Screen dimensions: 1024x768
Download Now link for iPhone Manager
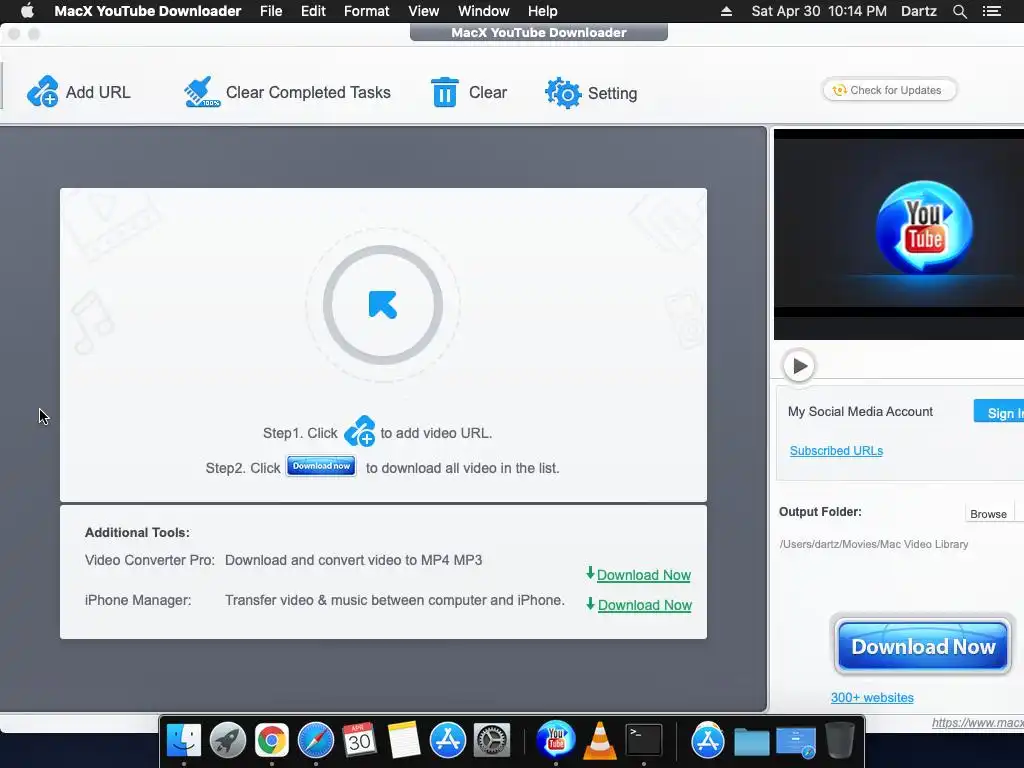tap(645, 605)
